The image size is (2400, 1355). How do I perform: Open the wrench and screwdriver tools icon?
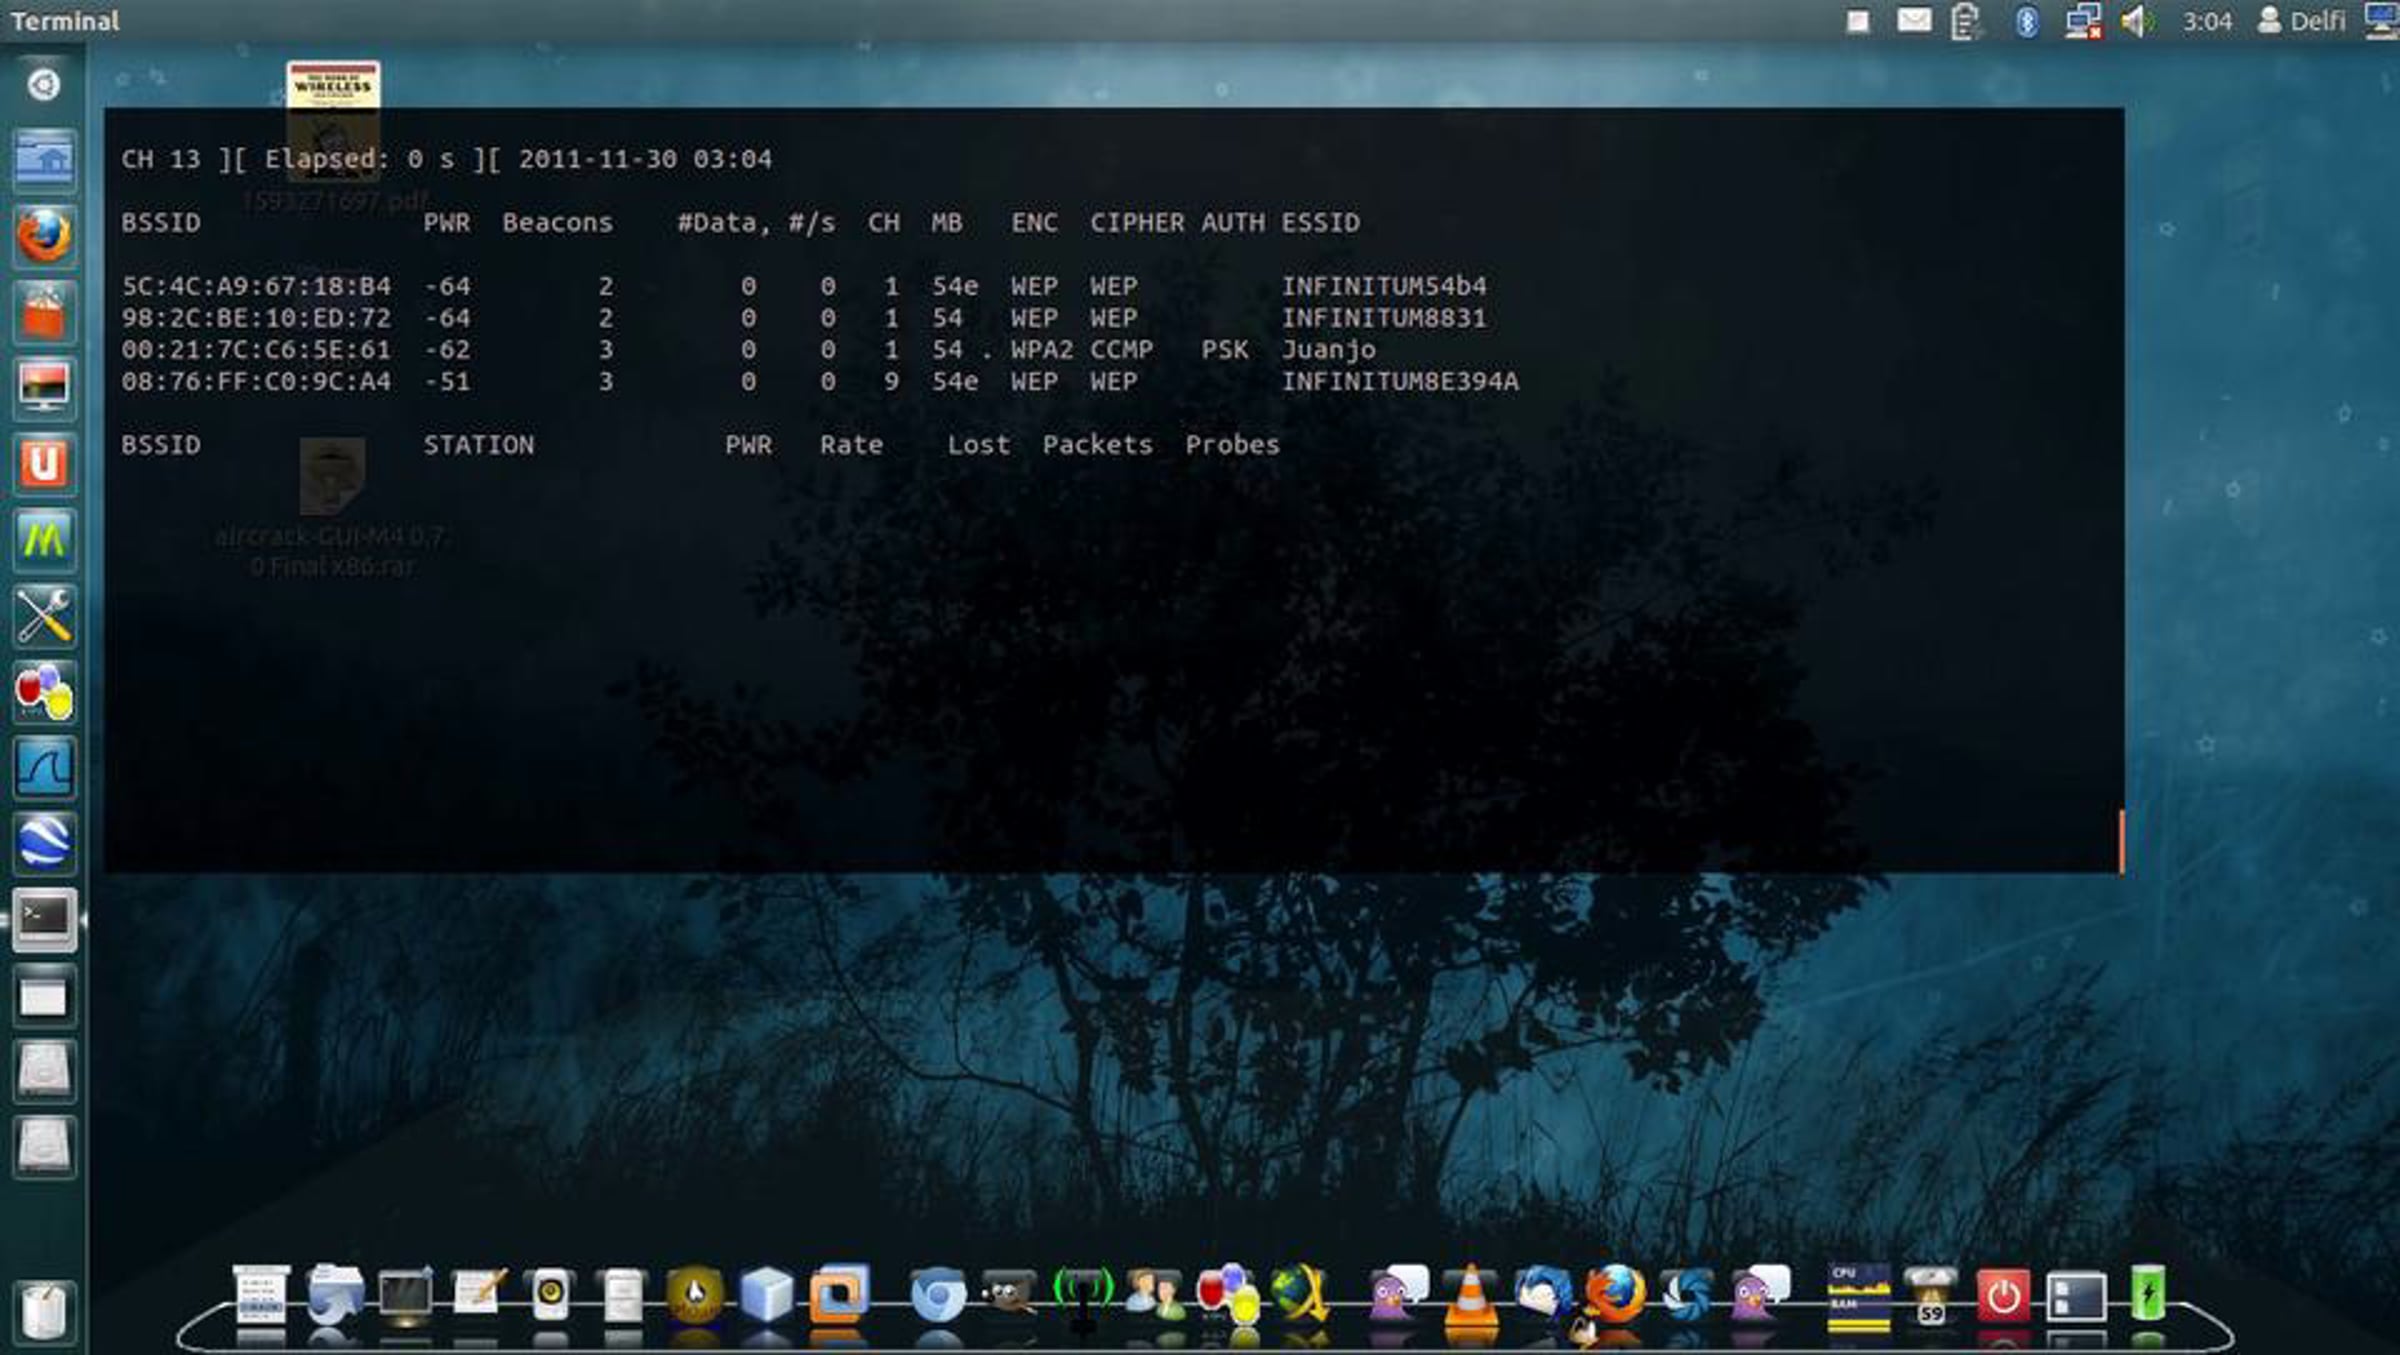tap(44, 615)
